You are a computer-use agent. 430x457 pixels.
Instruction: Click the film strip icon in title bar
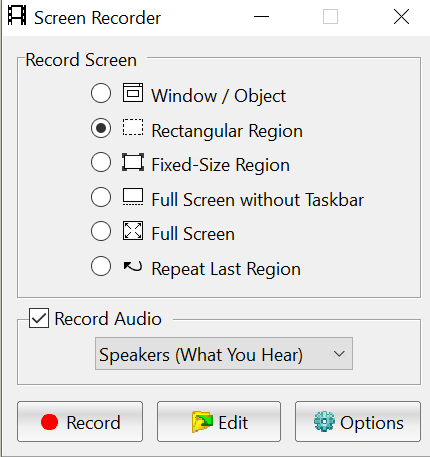click(17, 15)
